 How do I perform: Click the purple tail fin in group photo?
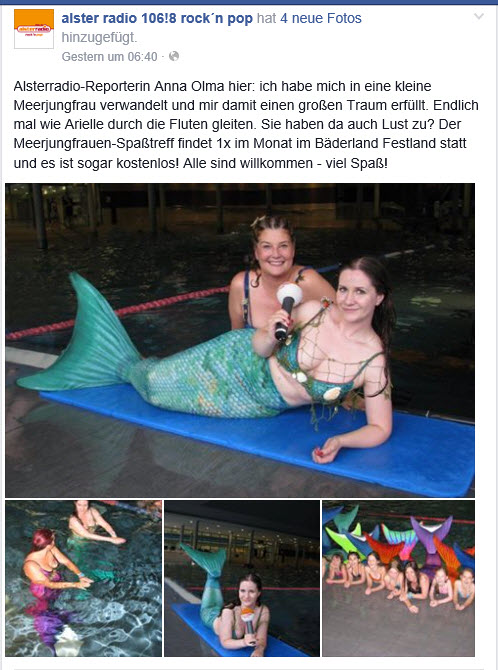coord(432,534)
